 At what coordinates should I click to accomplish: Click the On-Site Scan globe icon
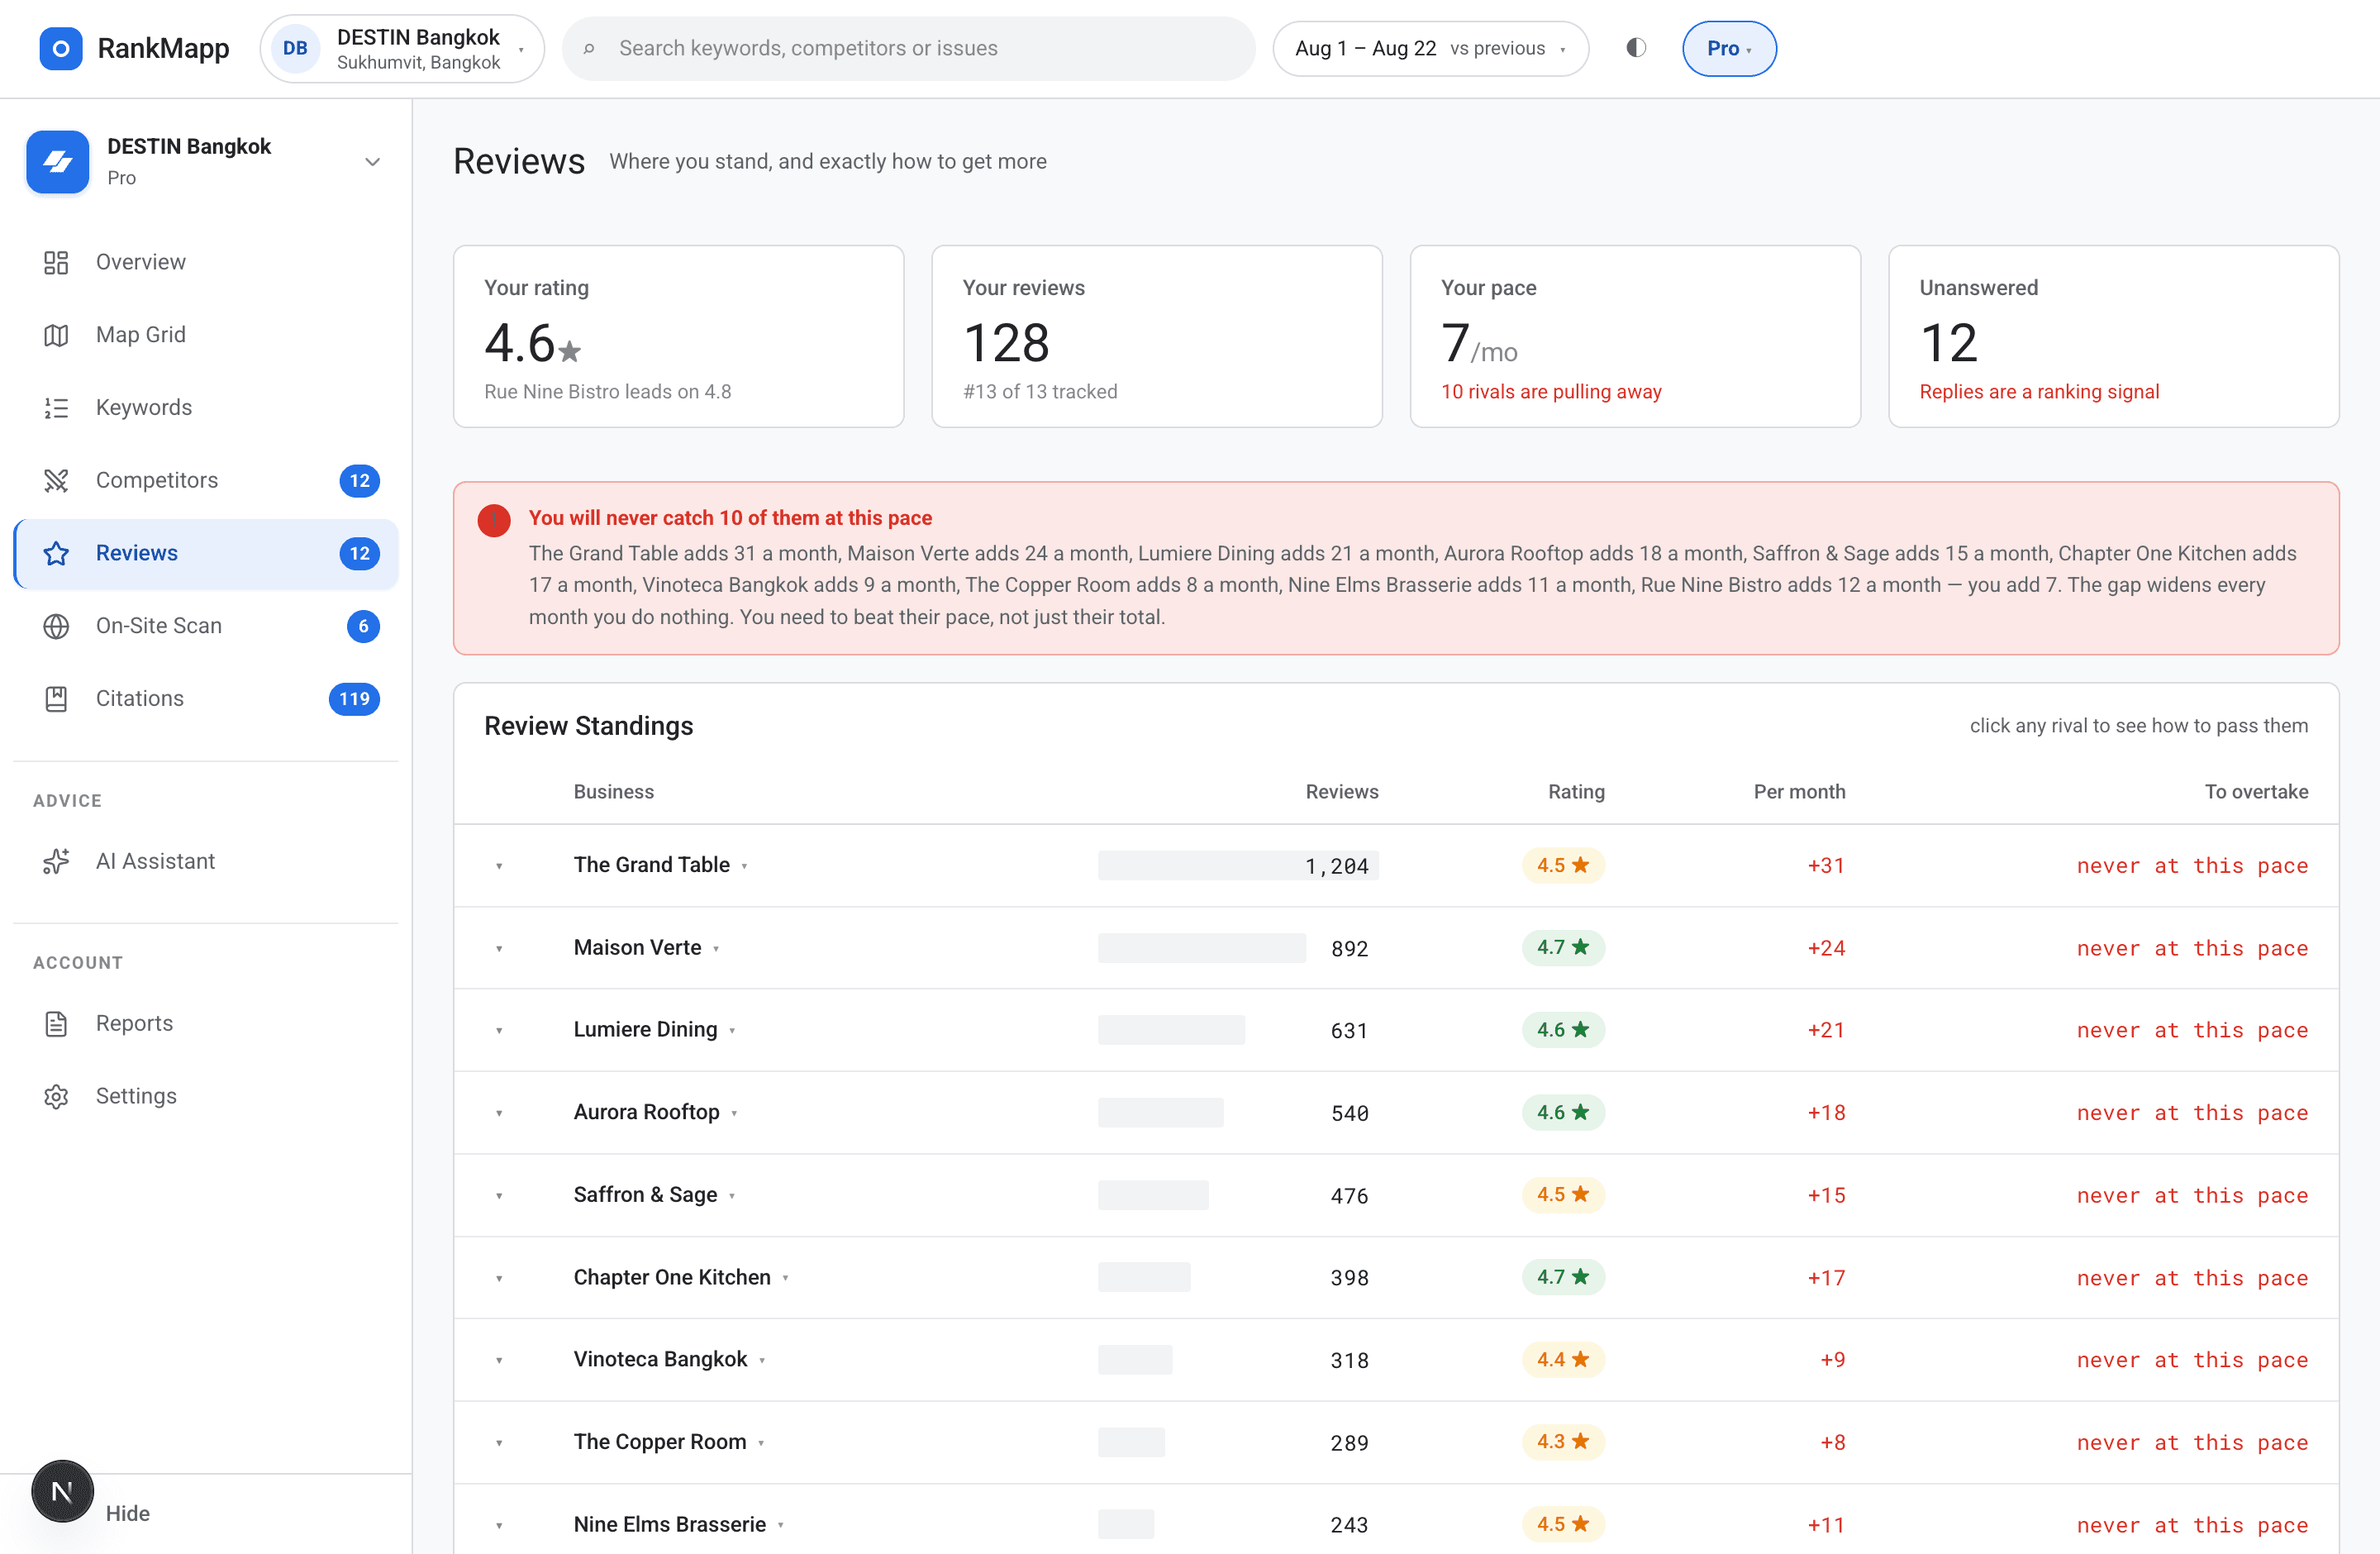(56, 626)
